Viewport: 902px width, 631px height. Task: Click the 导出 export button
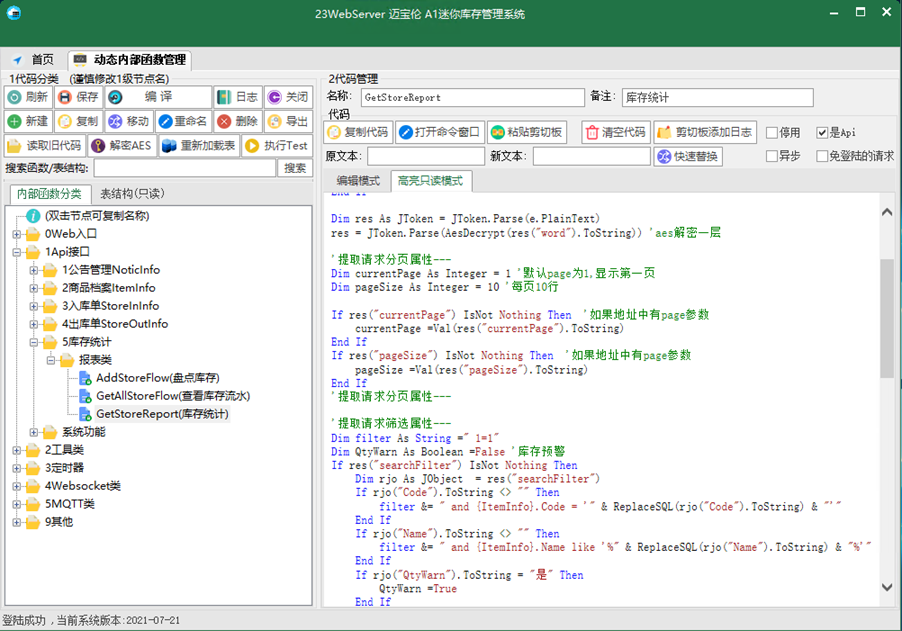(288, 121)
